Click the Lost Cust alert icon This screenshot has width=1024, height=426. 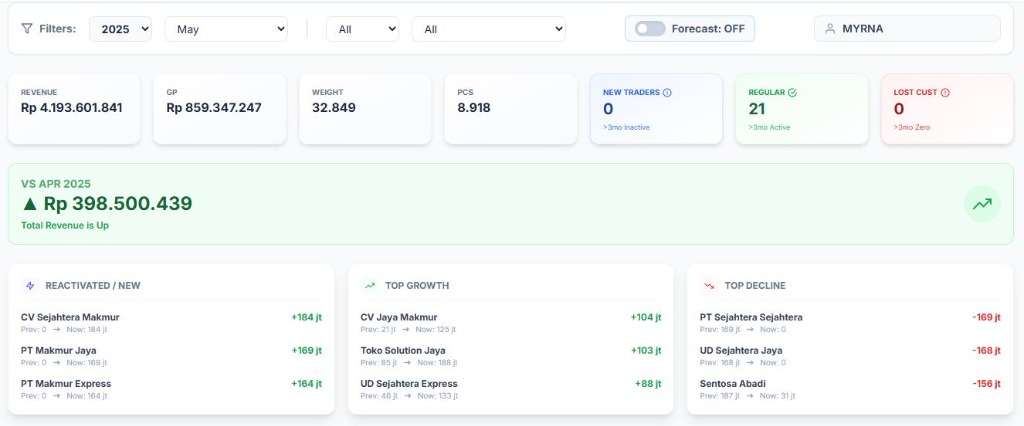click(945, 92)
